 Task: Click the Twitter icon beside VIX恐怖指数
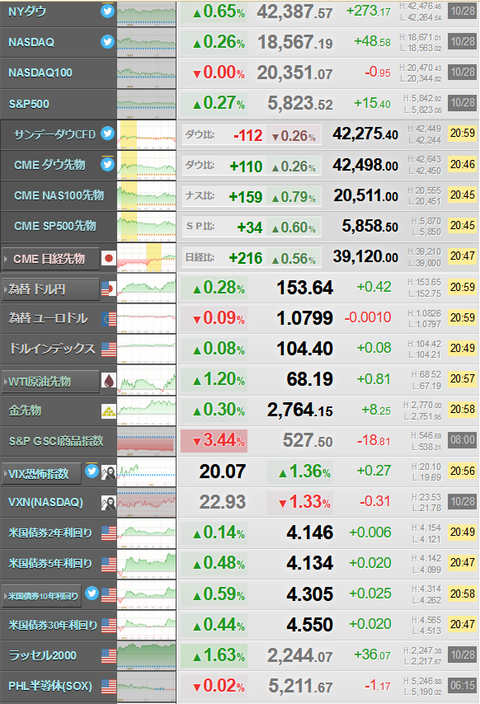point(92,471)
